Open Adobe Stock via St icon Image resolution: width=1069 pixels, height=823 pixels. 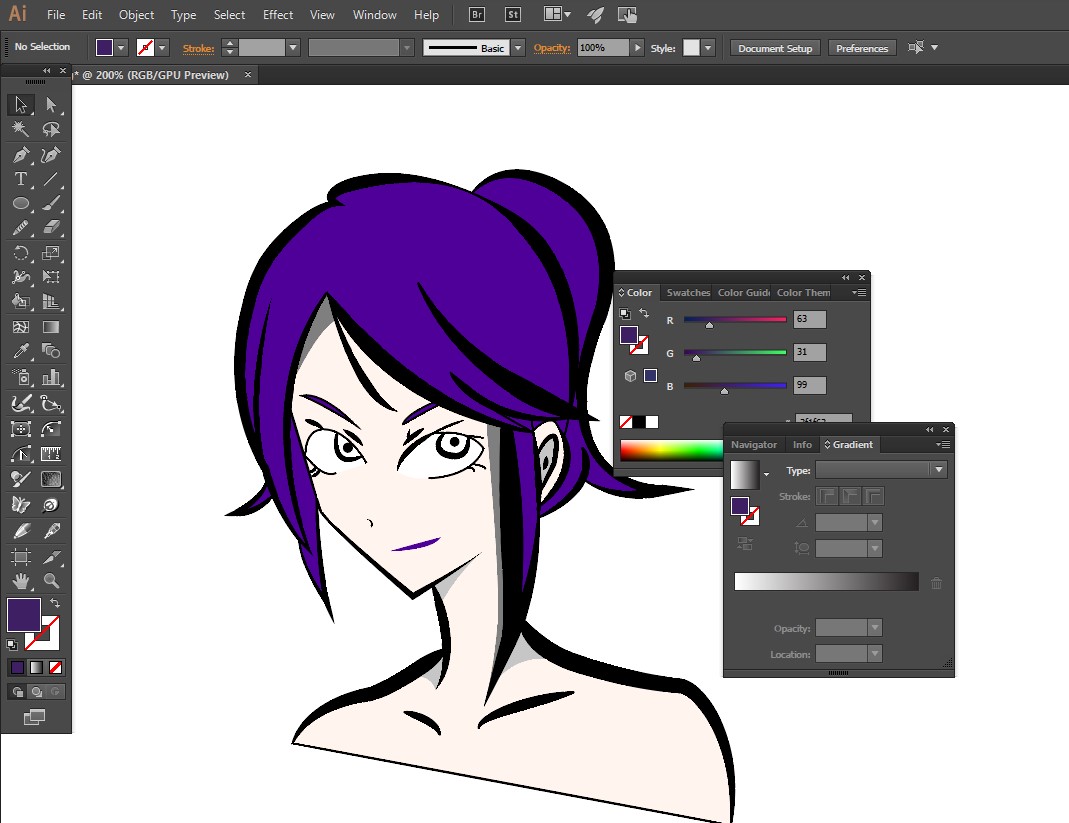513,14
